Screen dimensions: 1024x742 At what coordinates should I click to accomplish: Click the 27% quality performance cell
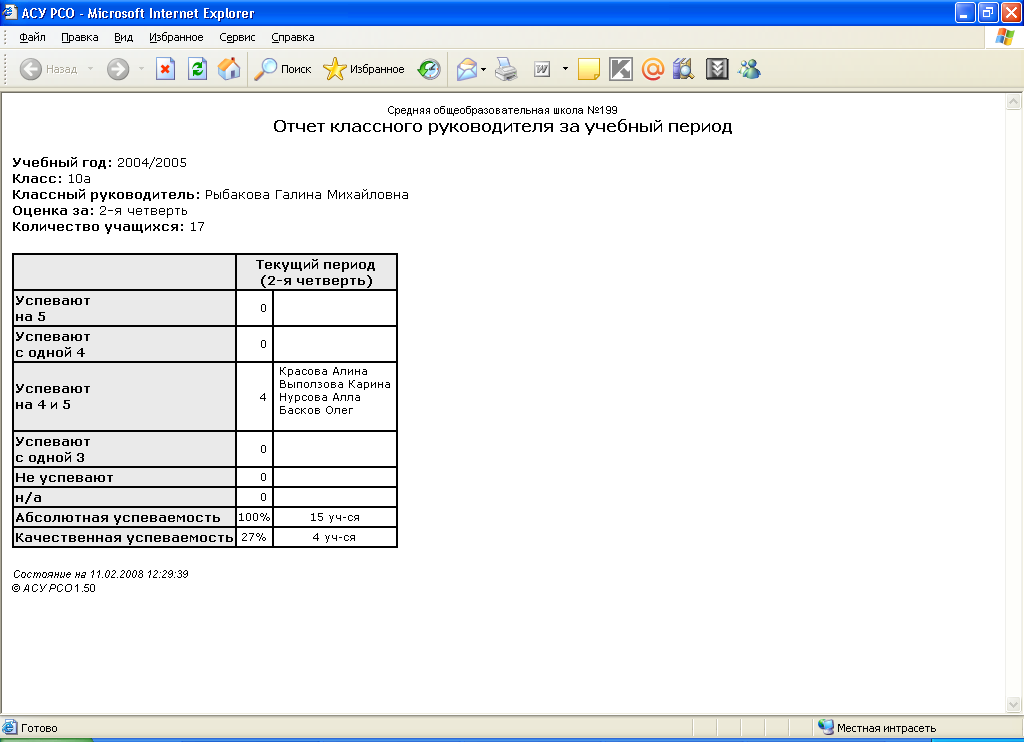point(254,538)
